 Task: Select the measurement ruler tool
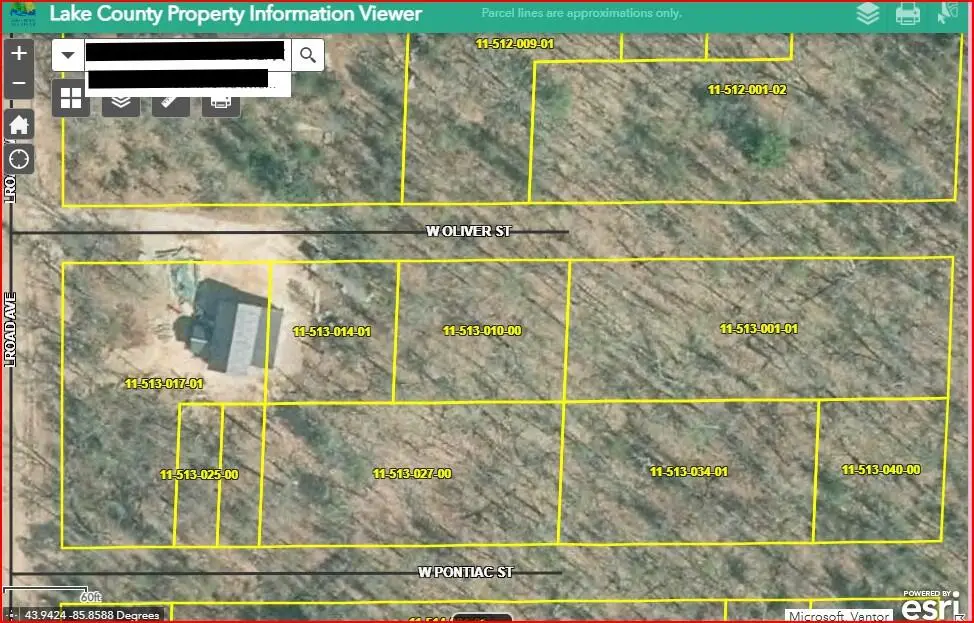[x=170, y=99]
